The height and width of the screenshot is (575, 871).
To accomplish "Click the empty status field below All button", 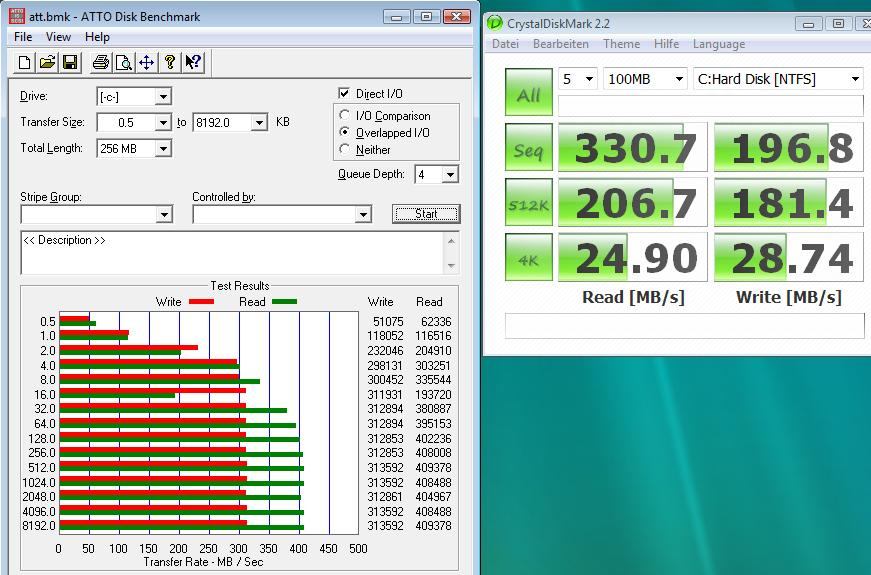I will pos(710,106).
